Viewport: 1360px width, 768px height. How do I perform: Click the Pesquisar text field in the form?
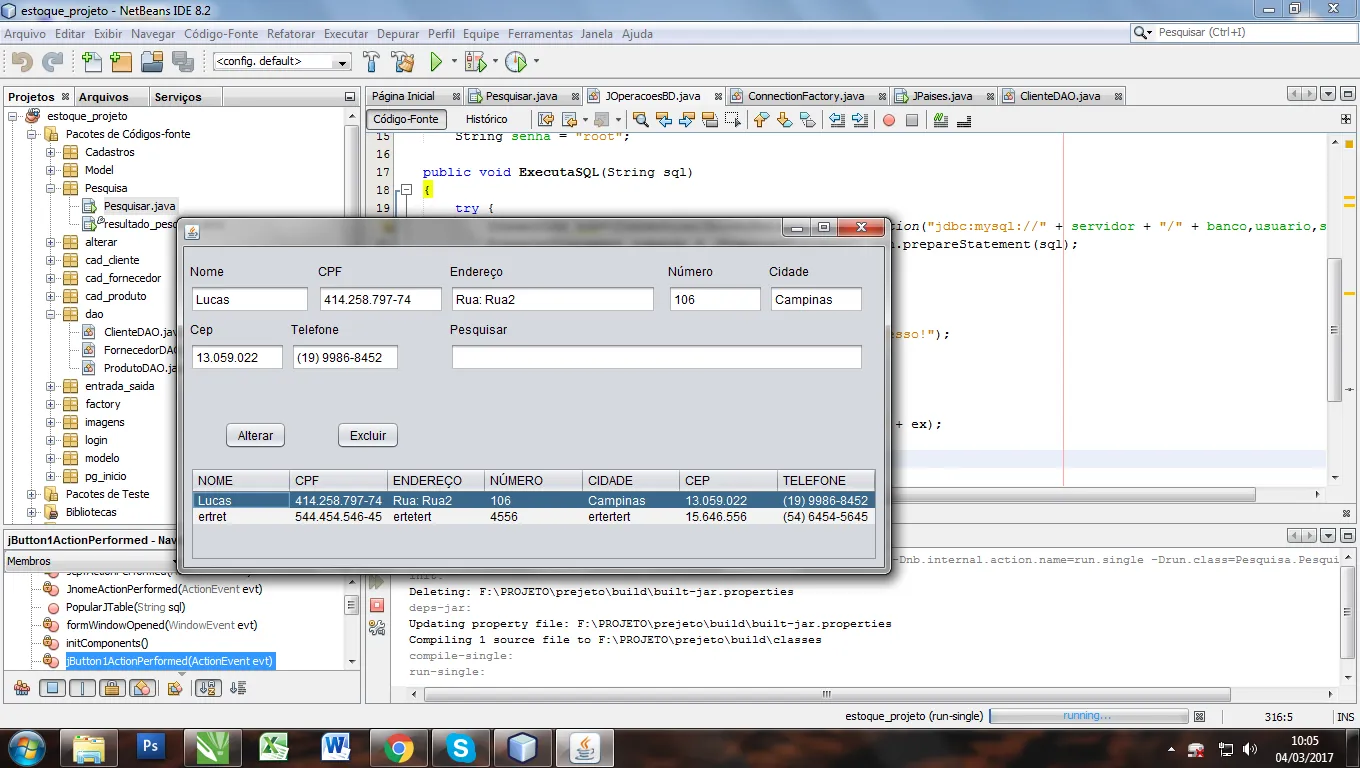coord(656,358)
